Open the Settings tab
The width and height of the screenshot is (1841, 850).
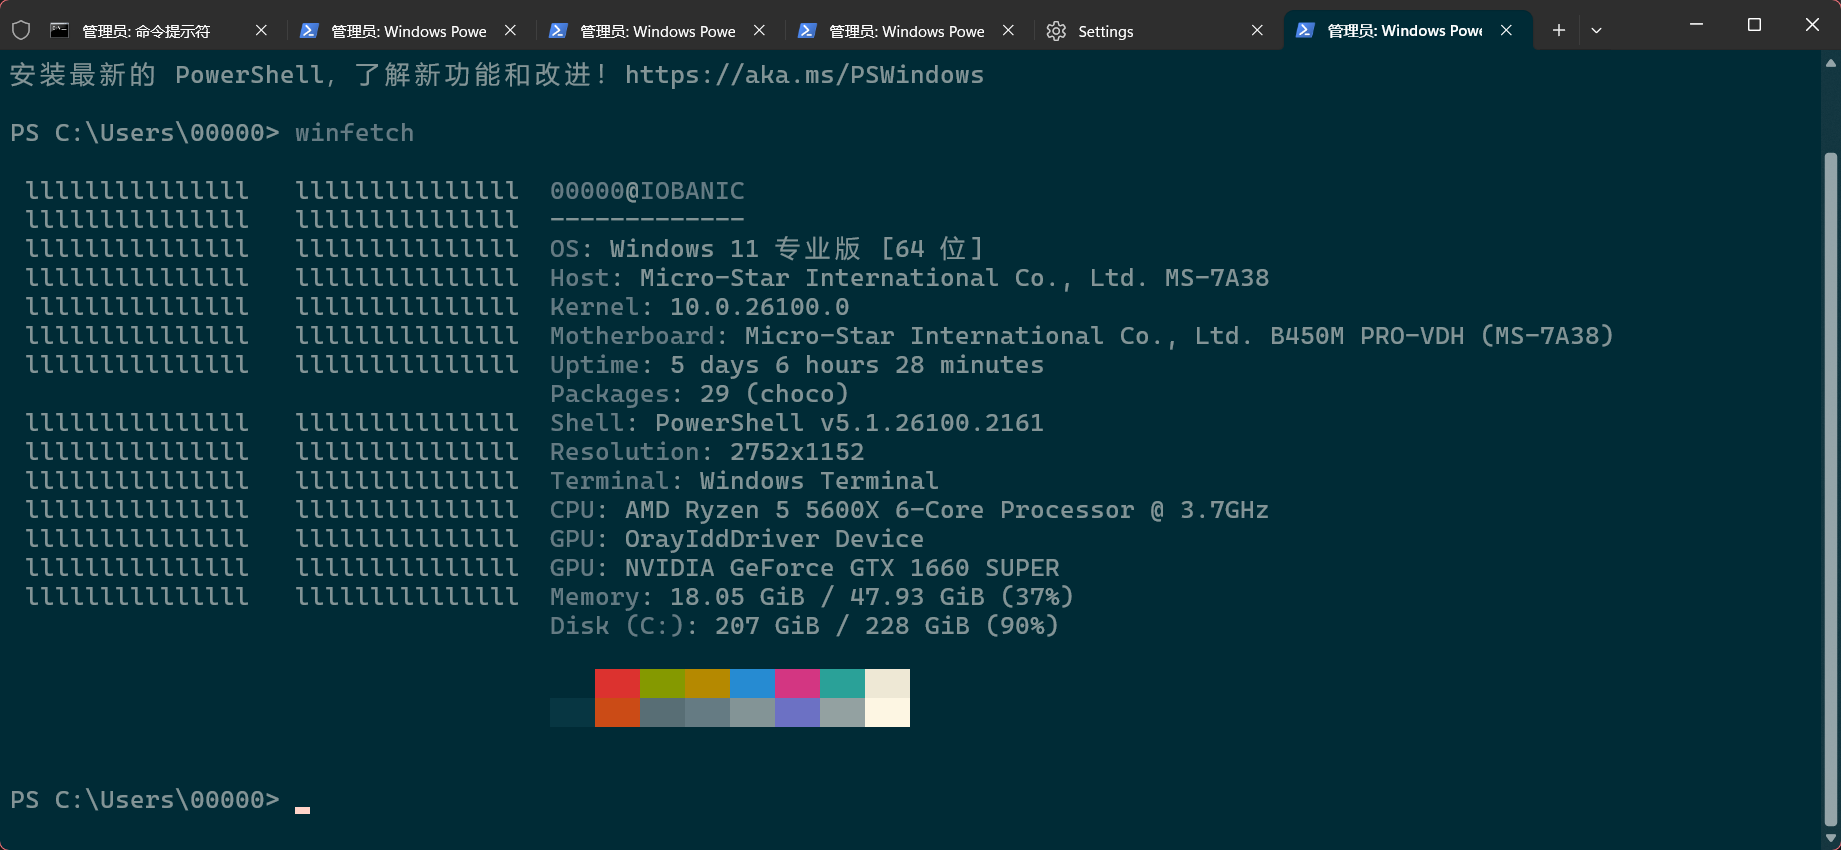click(x=1156, y=31)
